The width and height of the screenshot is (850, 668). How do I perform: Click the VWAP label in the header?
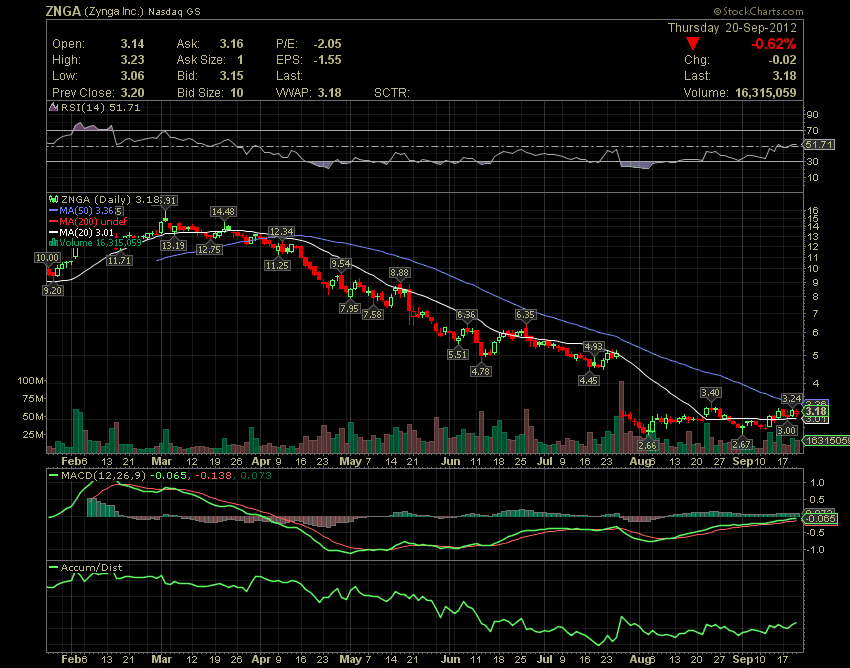(x=293, y=93)
